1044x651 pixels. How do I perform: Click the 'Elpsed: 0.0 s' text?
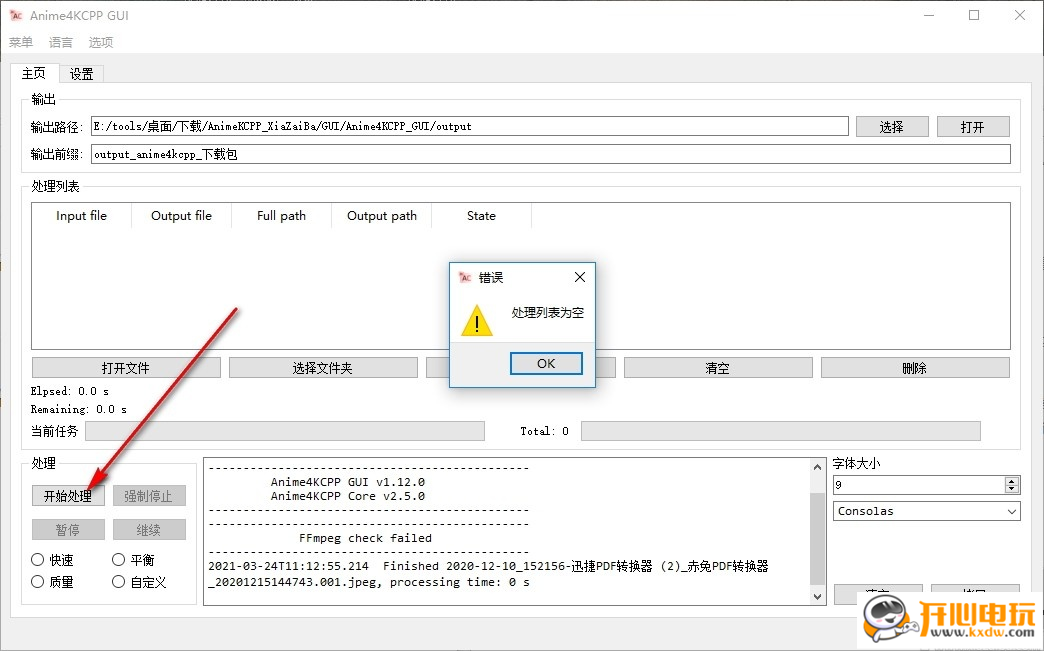point(70,391)
